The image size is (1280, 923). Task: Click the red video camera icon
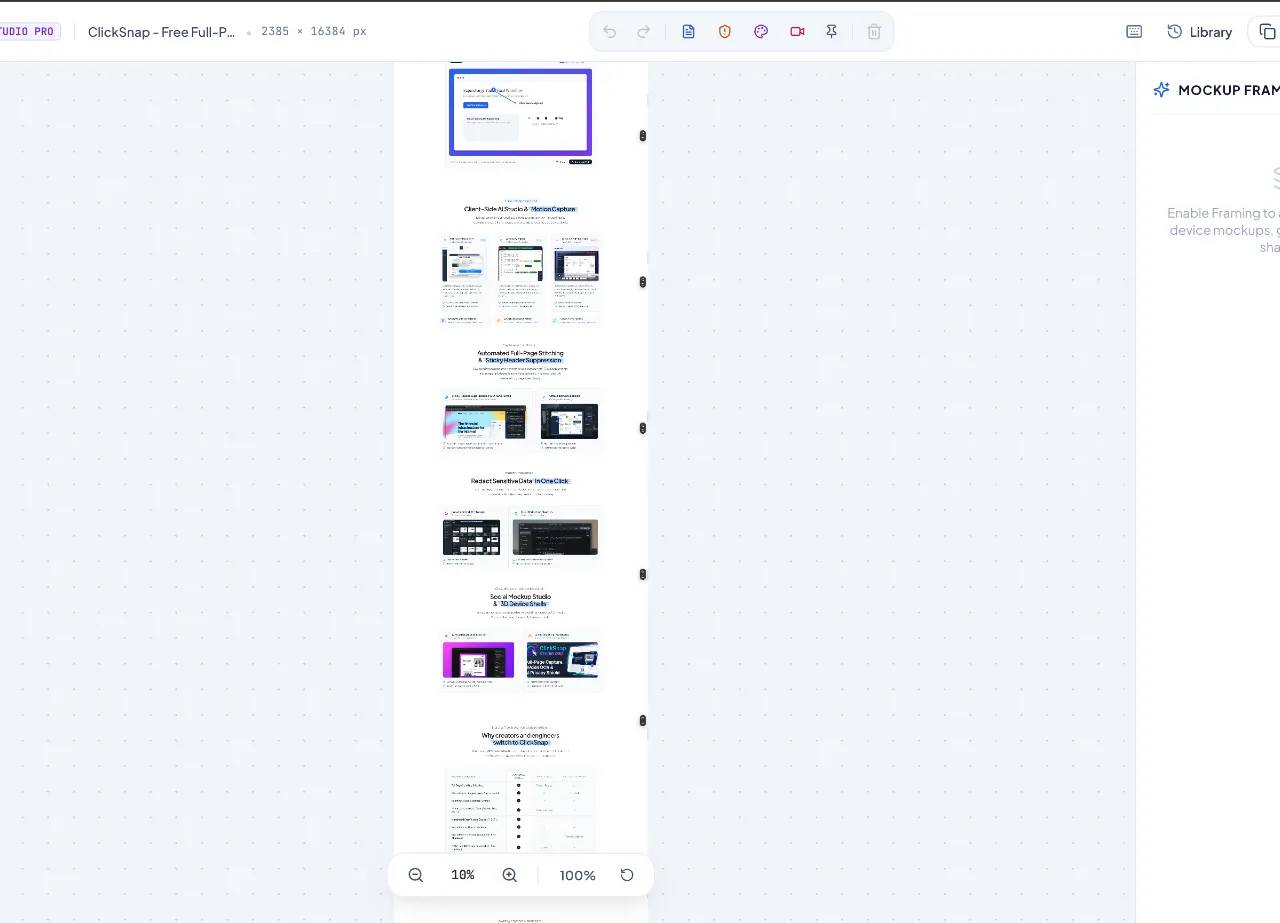coord(797,32)
